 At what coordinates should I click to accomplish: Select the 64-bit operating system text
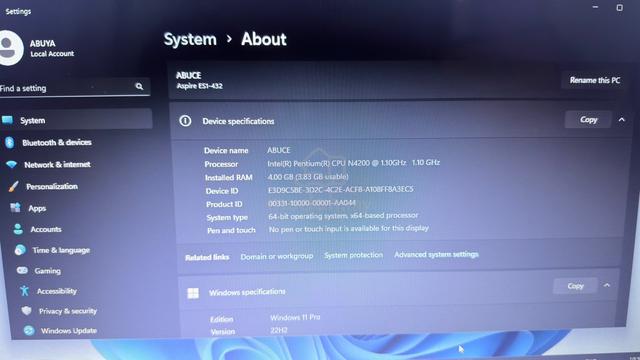[343, 216]
